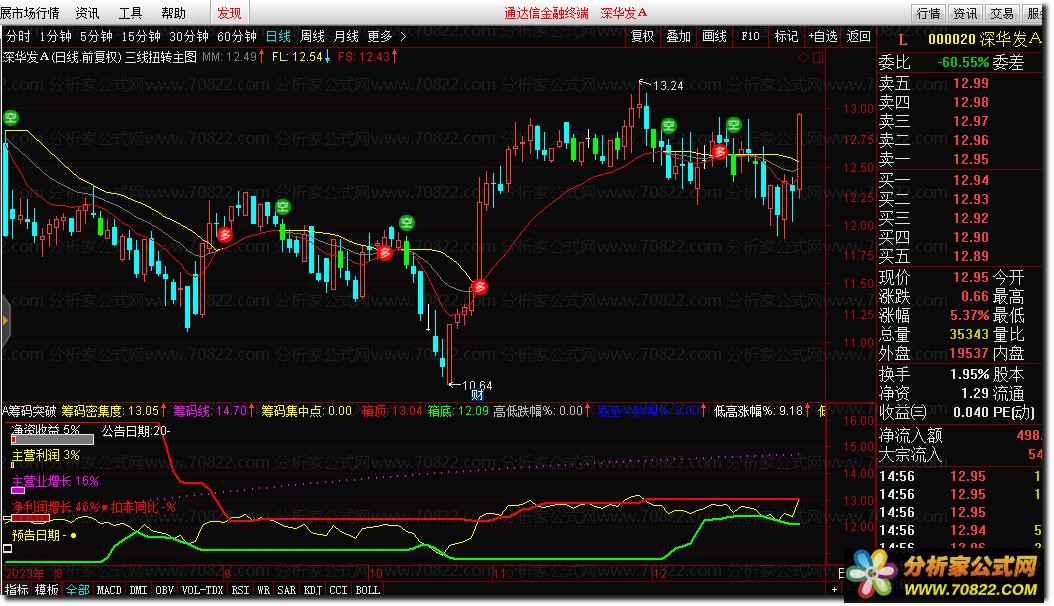The image size is (1054, 606).
Task: Click the 复权 button
Action: click(643, 36)
